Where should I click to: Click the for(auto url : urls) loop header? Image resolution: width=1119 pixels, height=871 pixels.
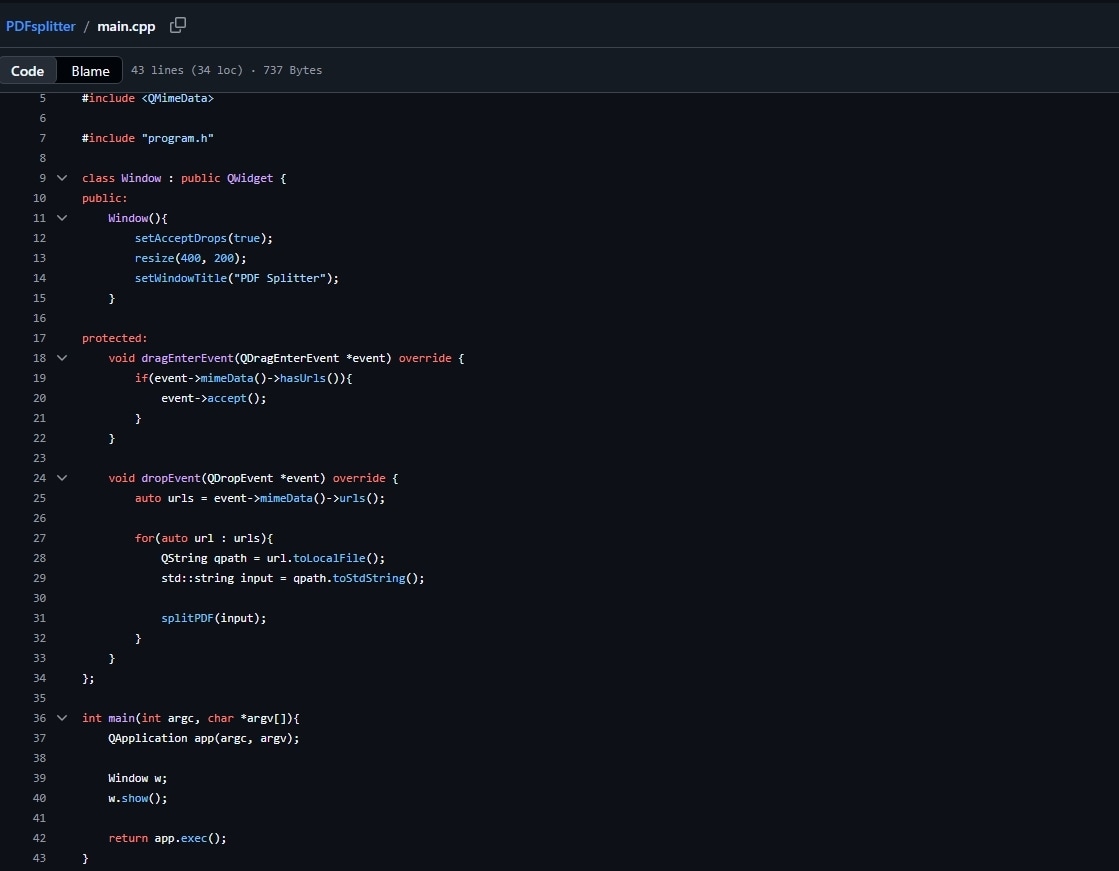(204, 538)
